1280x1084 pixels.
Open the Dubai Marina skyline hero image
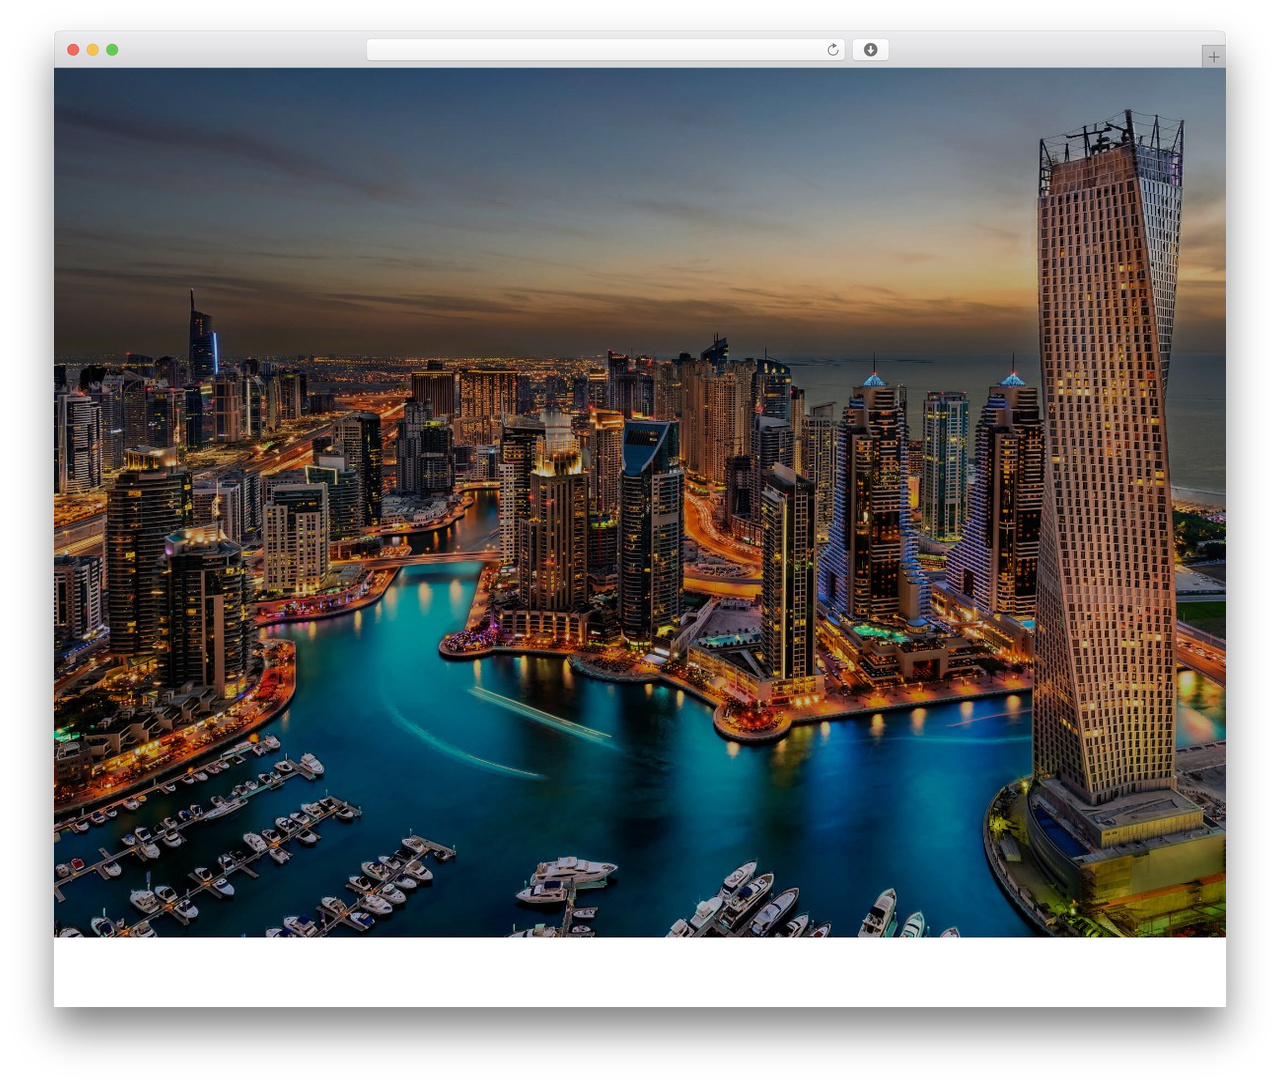(x=640, y=502)
